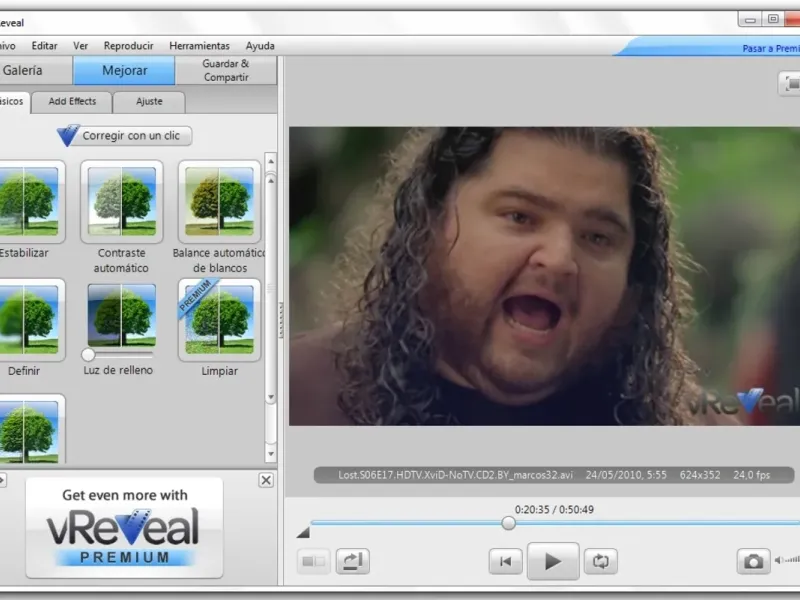Select the premium Limpiar effect
This screenshot has width=800, height=600.
pos(219,319)
